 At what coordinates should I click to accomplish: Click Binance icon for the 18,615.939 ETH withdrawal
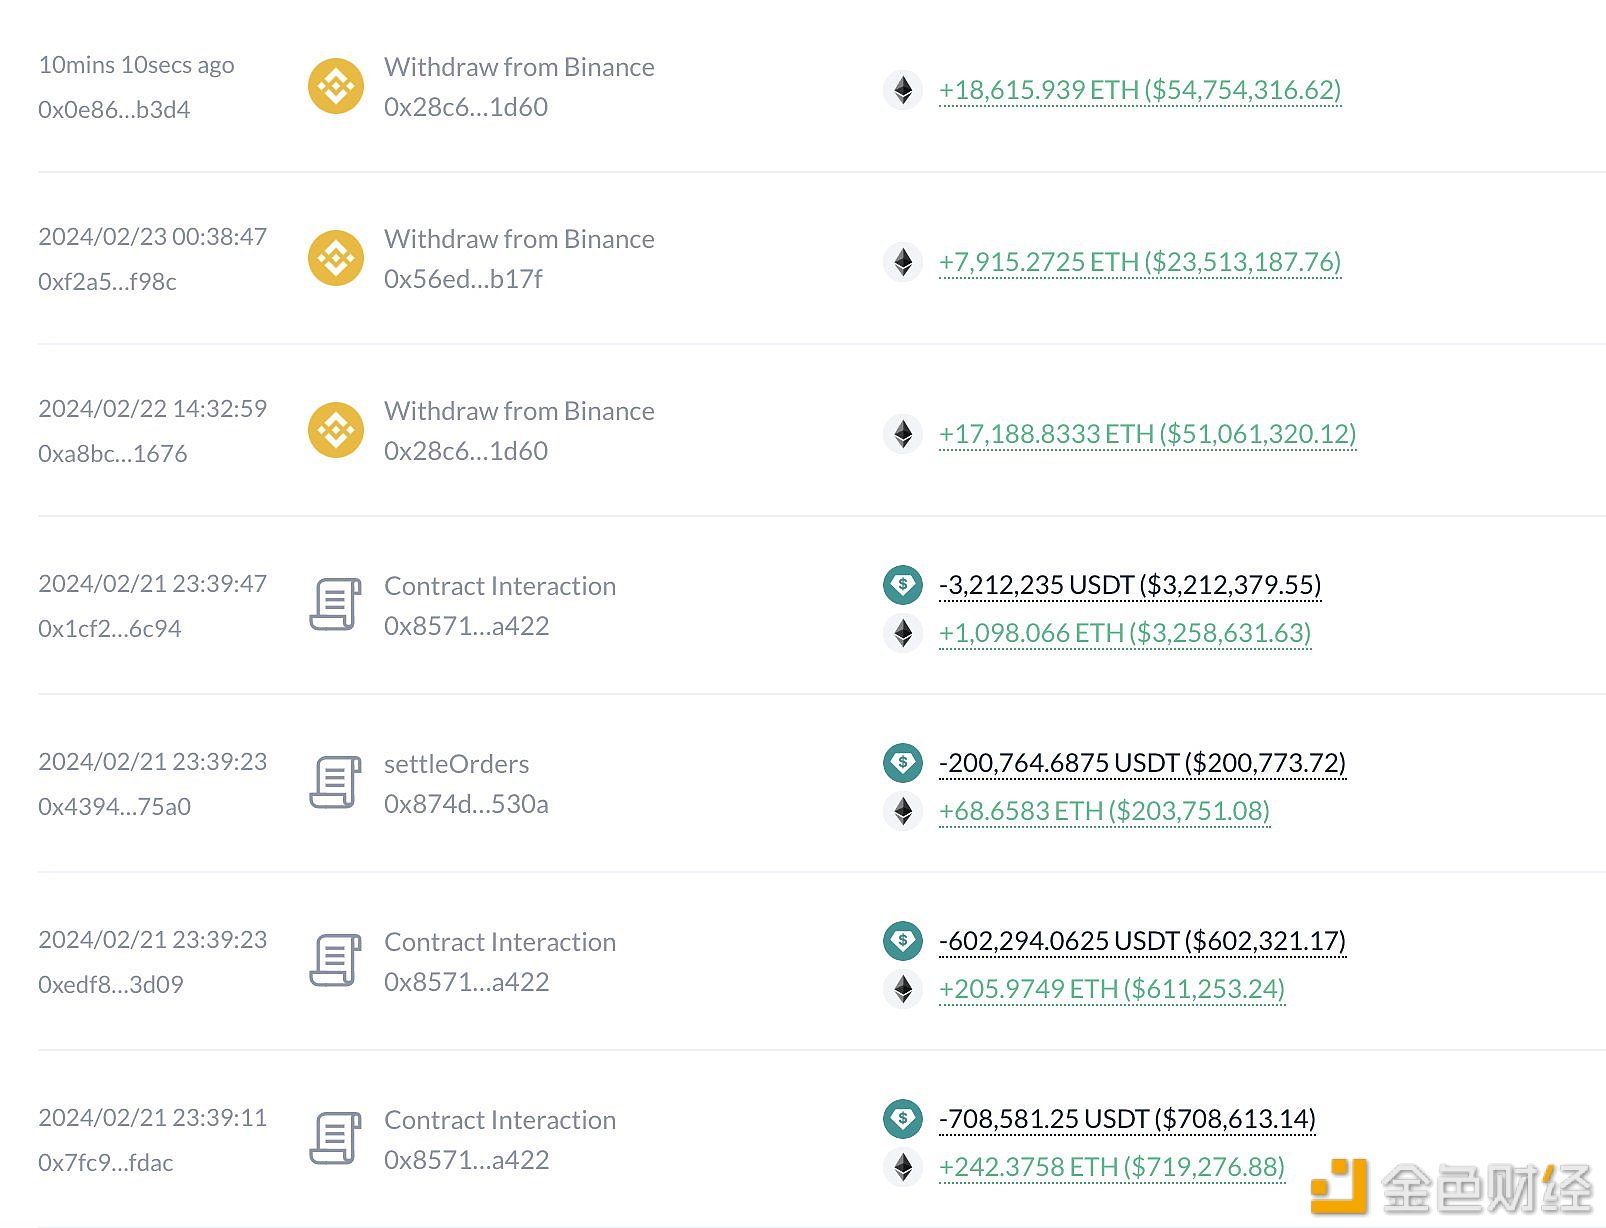click(335, 86)
